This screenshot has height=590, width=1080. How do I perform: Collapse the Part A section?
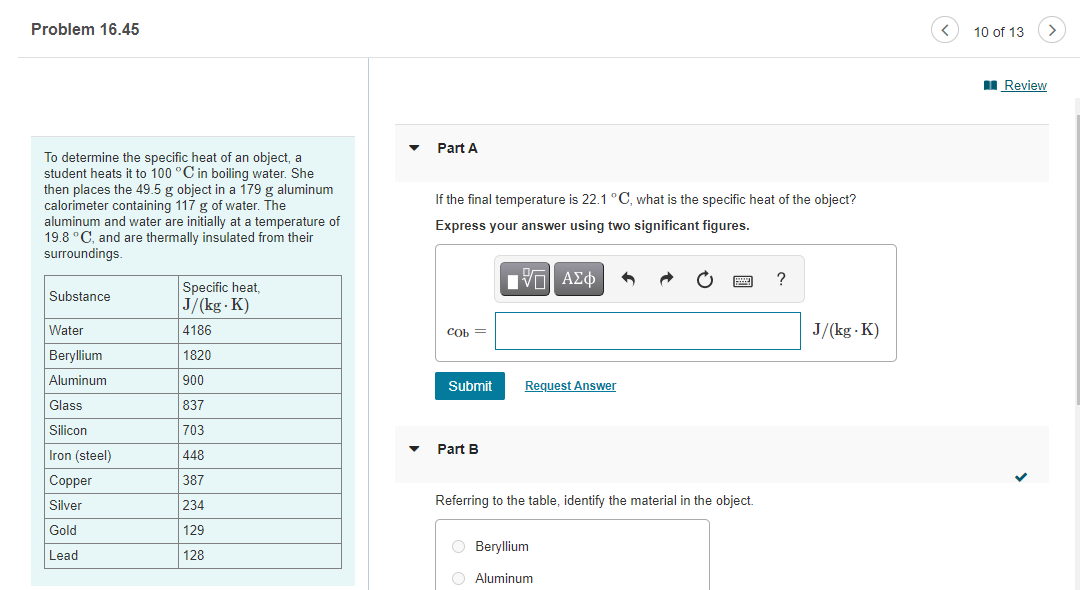click(x=414, y=148)
